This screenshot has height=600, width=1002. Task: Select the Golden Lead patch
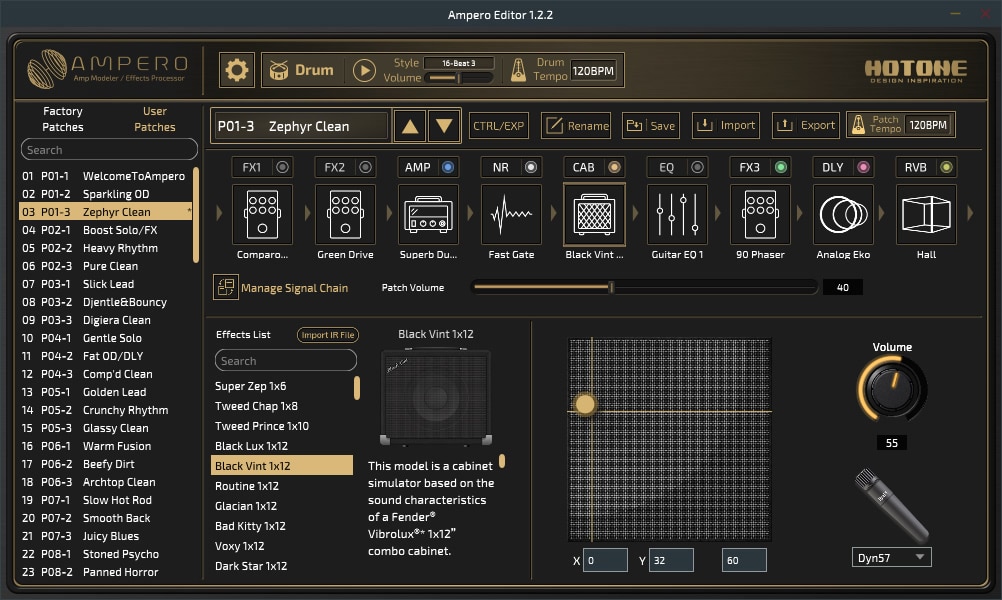pos(105,392)
